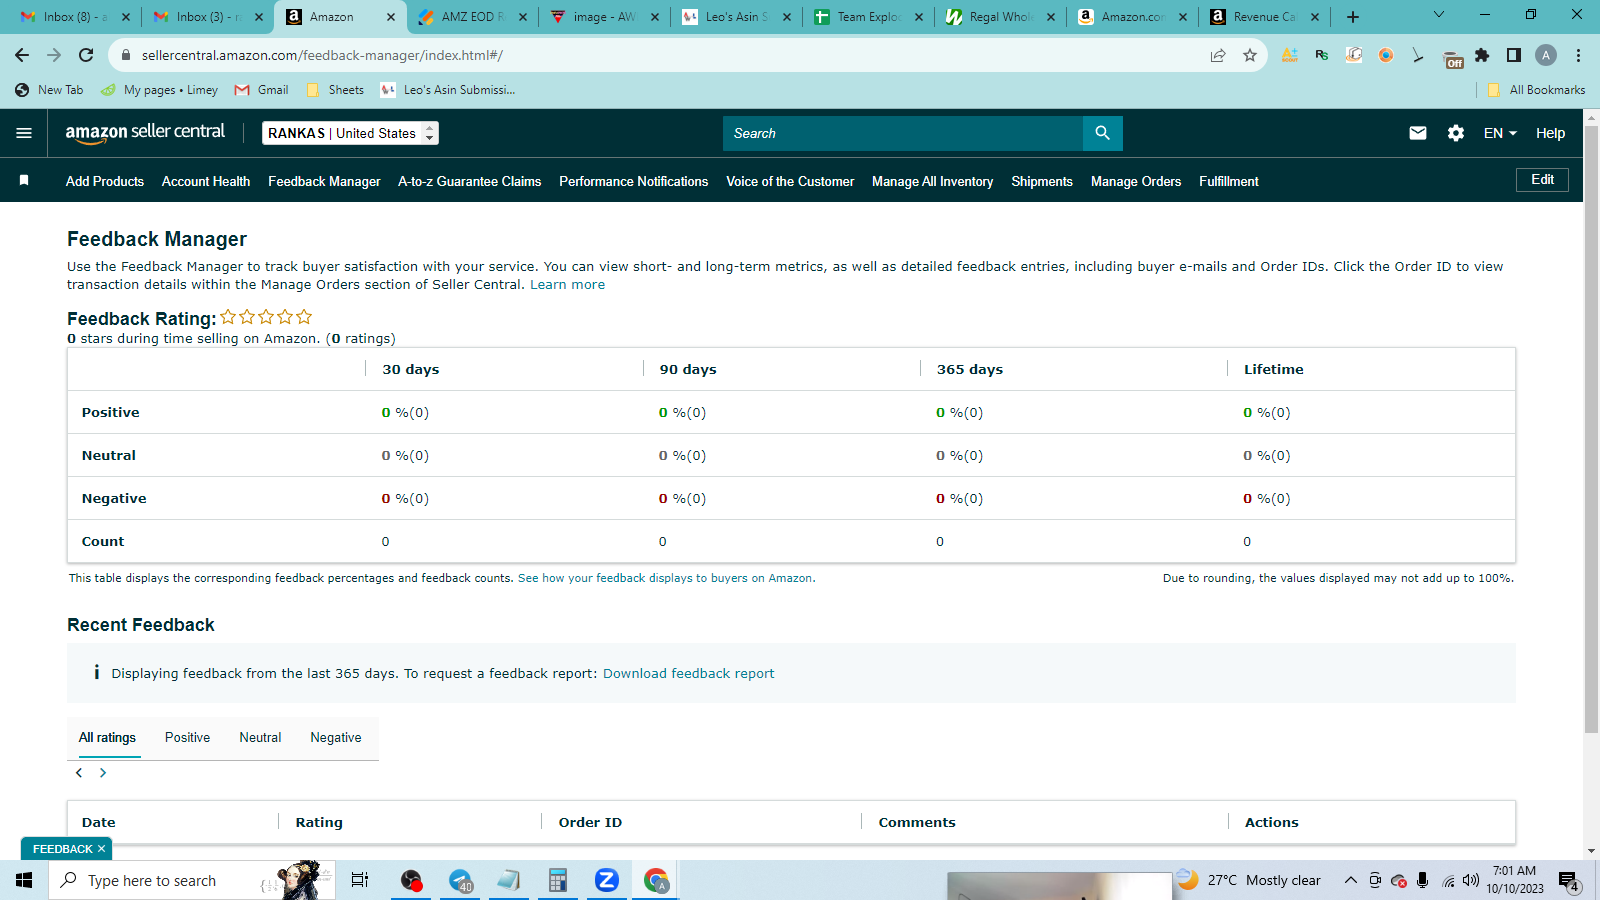The height and width of the screenshot is (900, 1600).
Task: Go back to the previous browser page
Action: (x=22, y=55)
